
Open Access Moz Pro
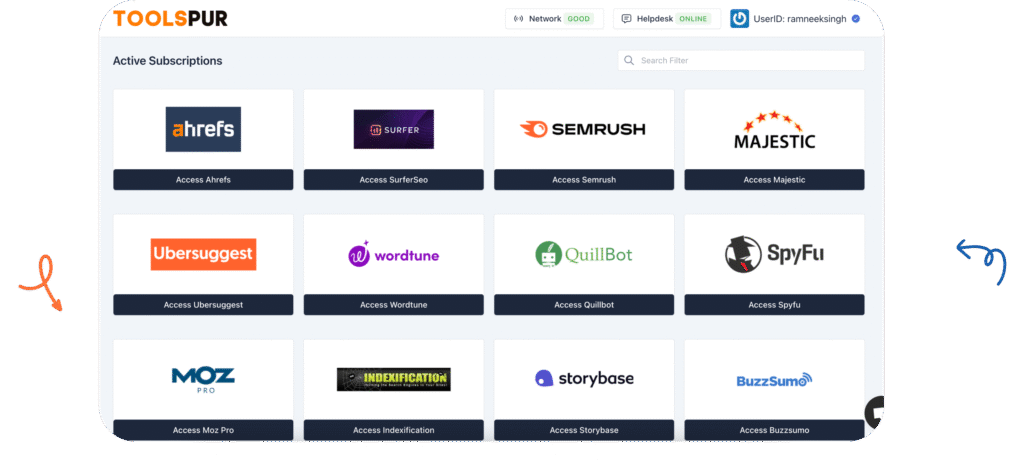[x=203, y=430]
